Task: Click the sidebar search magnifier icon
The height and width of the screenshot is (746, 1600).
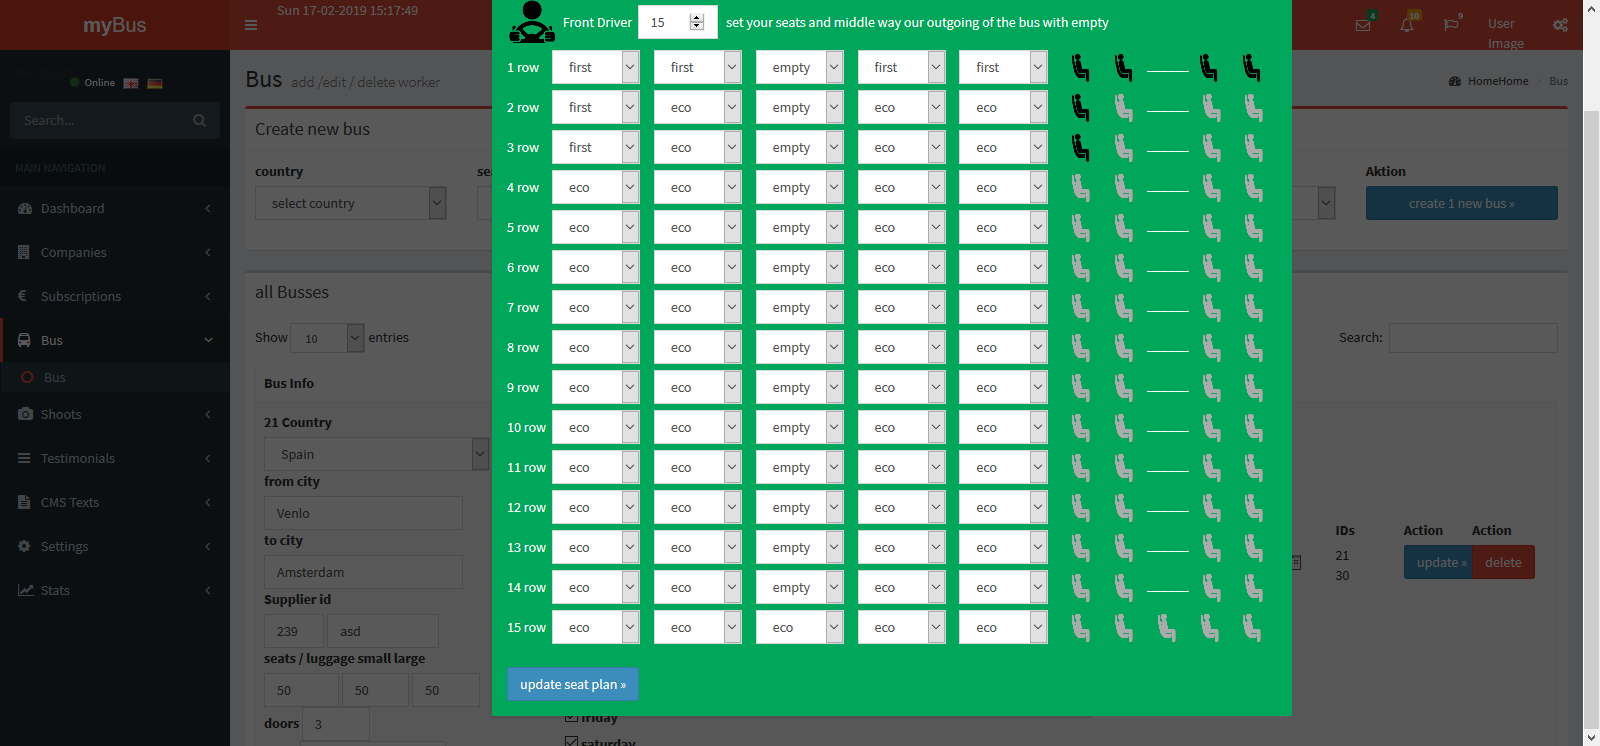Action: tap(200, 121)
